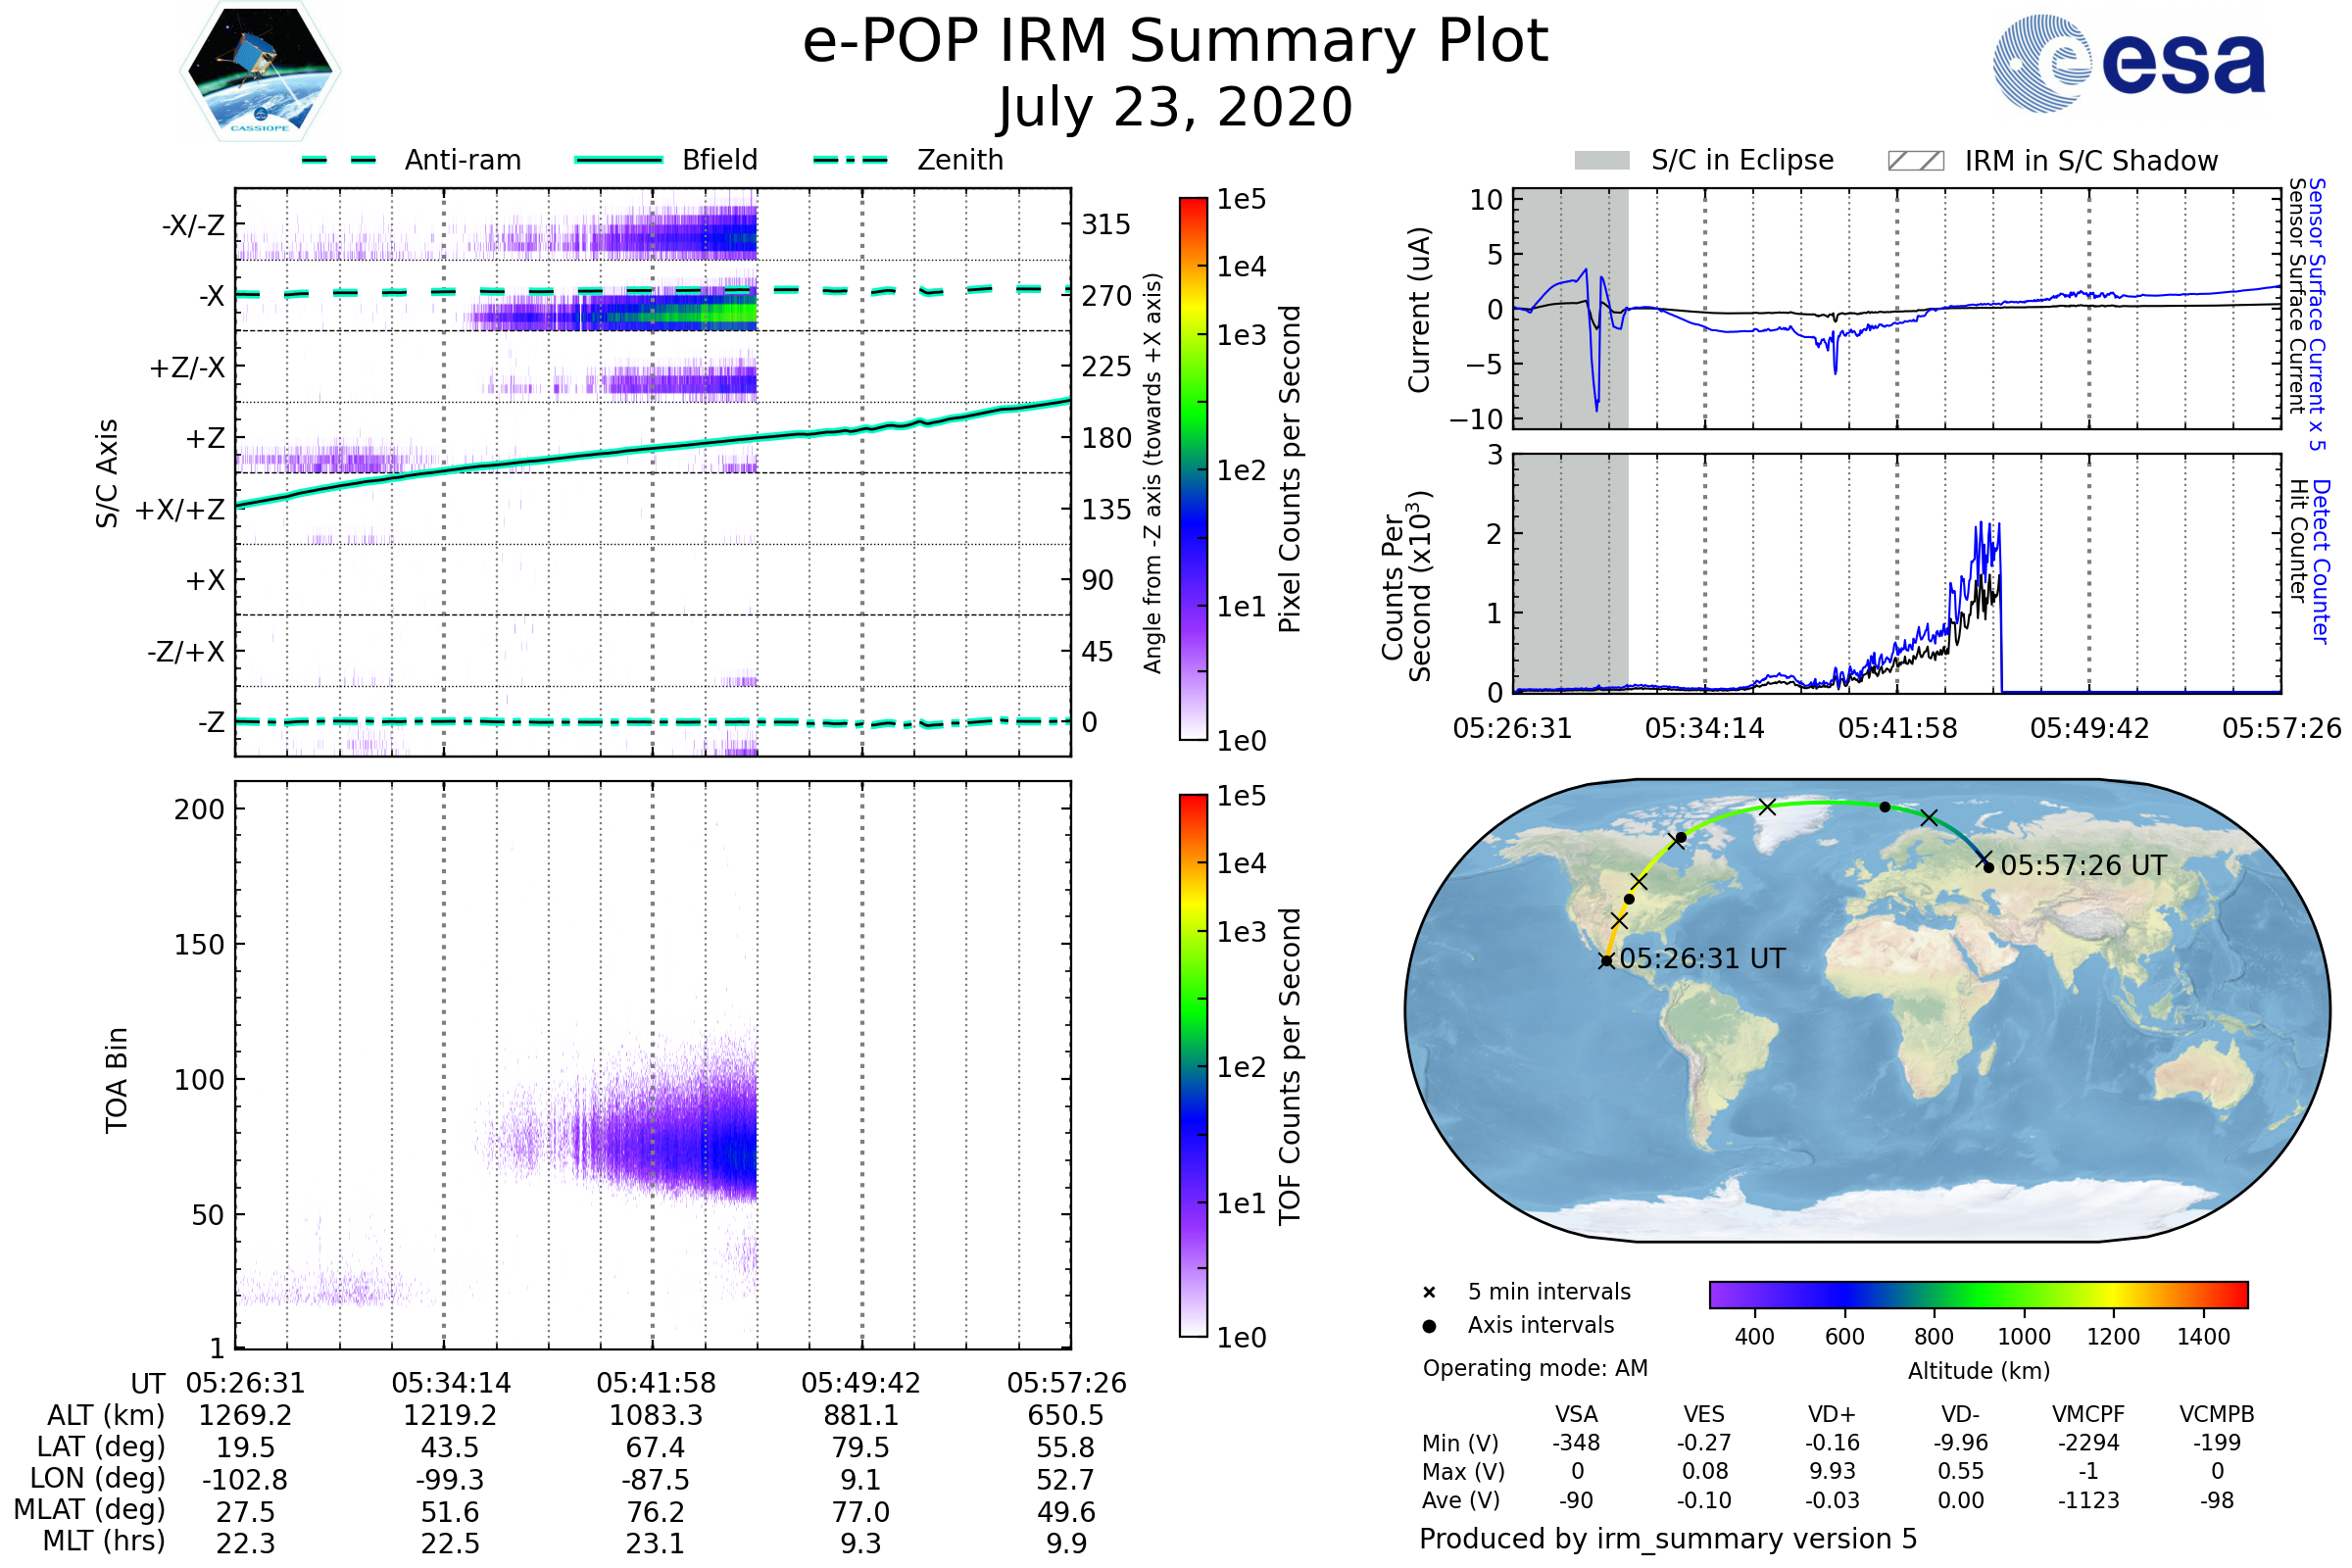Click the 5 min intervals cross marker

1429,1293
